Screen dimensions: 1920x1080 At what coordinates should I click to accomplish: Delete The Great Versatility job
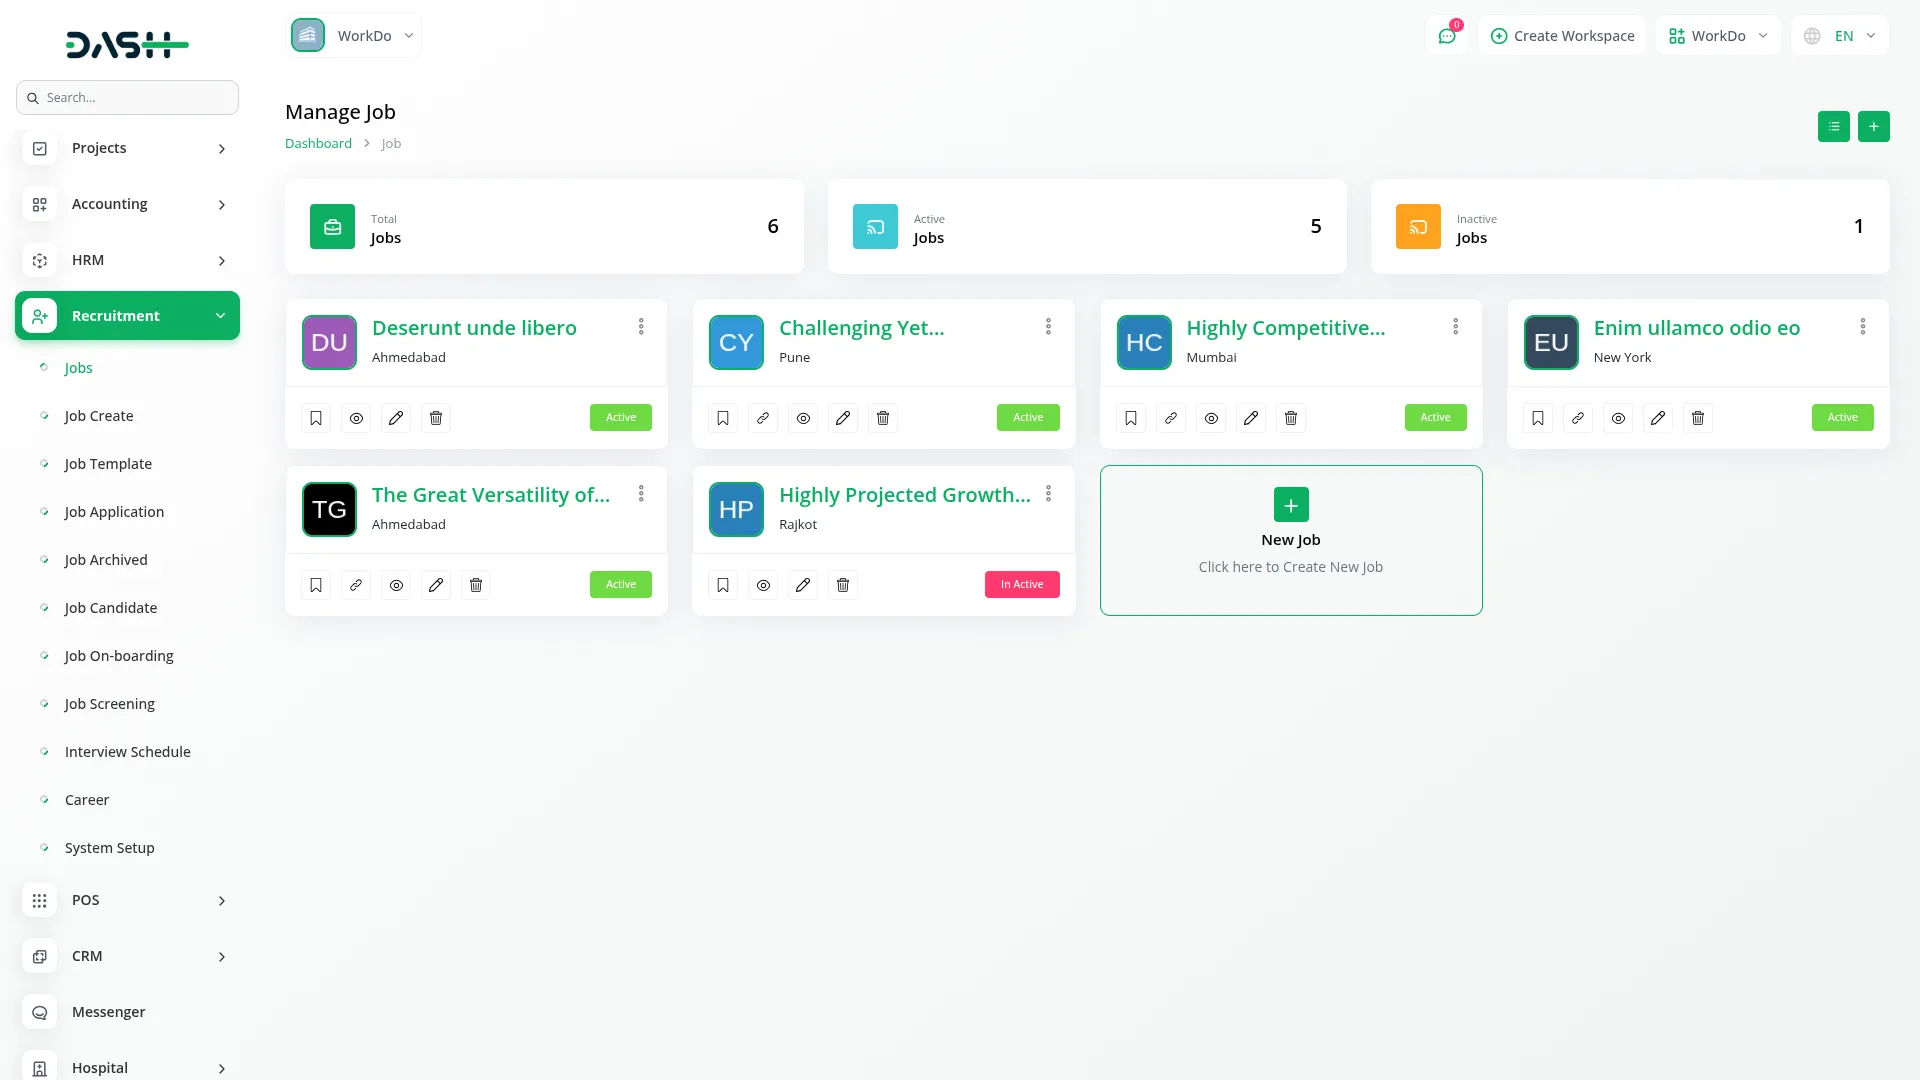click(x=476, y=585)
